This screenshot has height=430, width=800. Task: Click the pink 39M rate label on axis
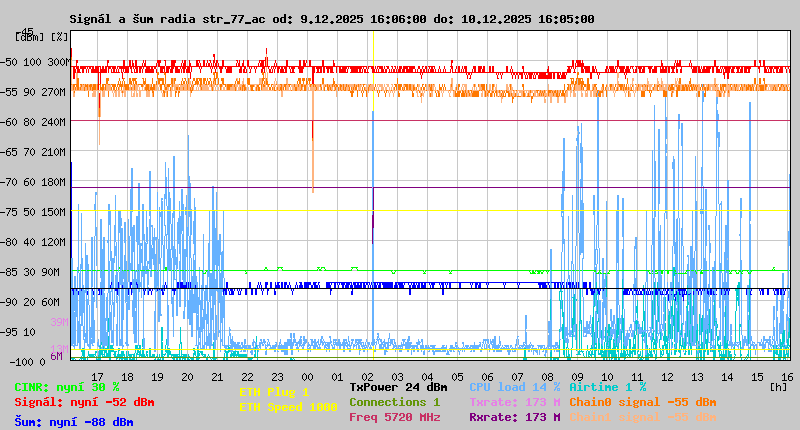point(59,322)
